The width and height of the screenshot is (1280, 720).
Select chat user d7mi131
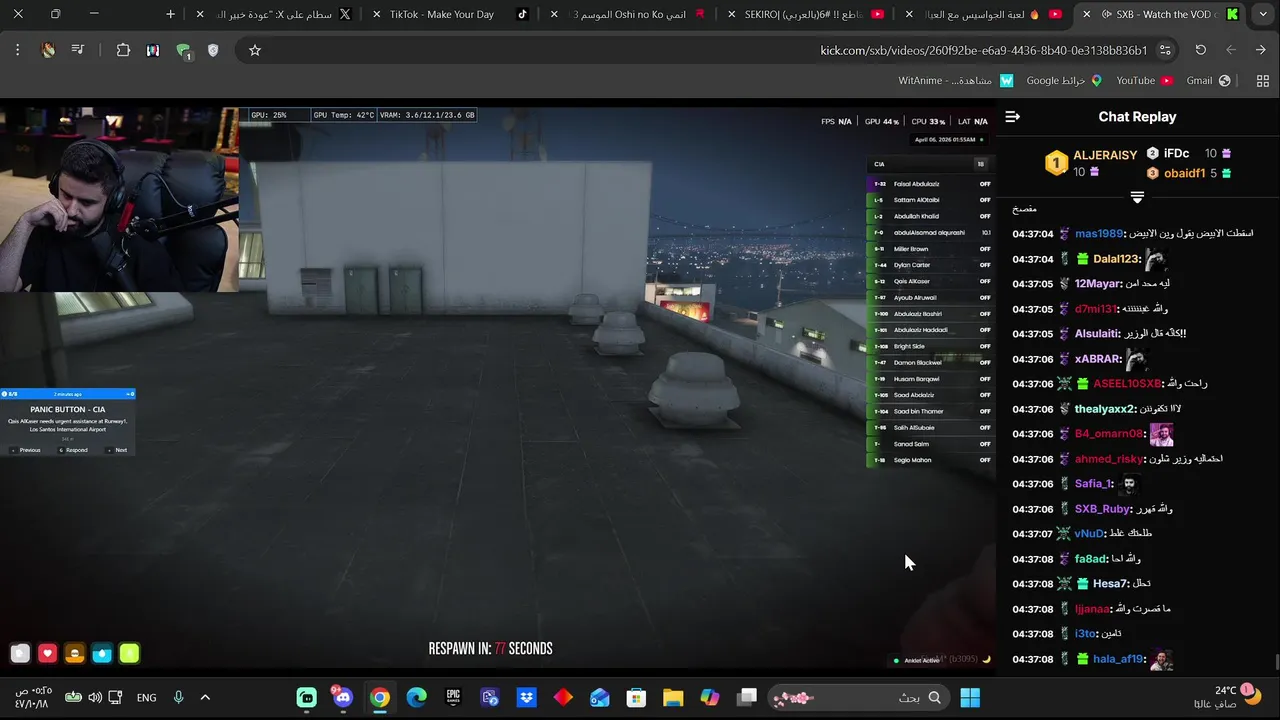(1098, 309)
